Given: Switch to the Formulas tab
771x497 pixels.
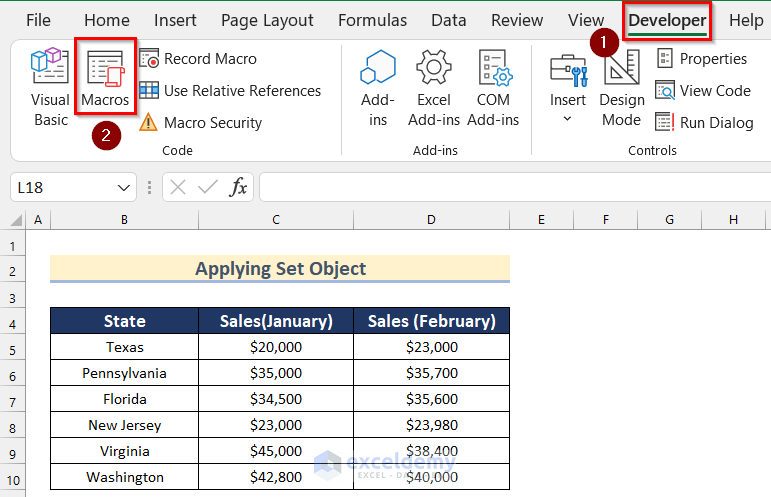Looking at the screenshot, I should pos(372,20).
